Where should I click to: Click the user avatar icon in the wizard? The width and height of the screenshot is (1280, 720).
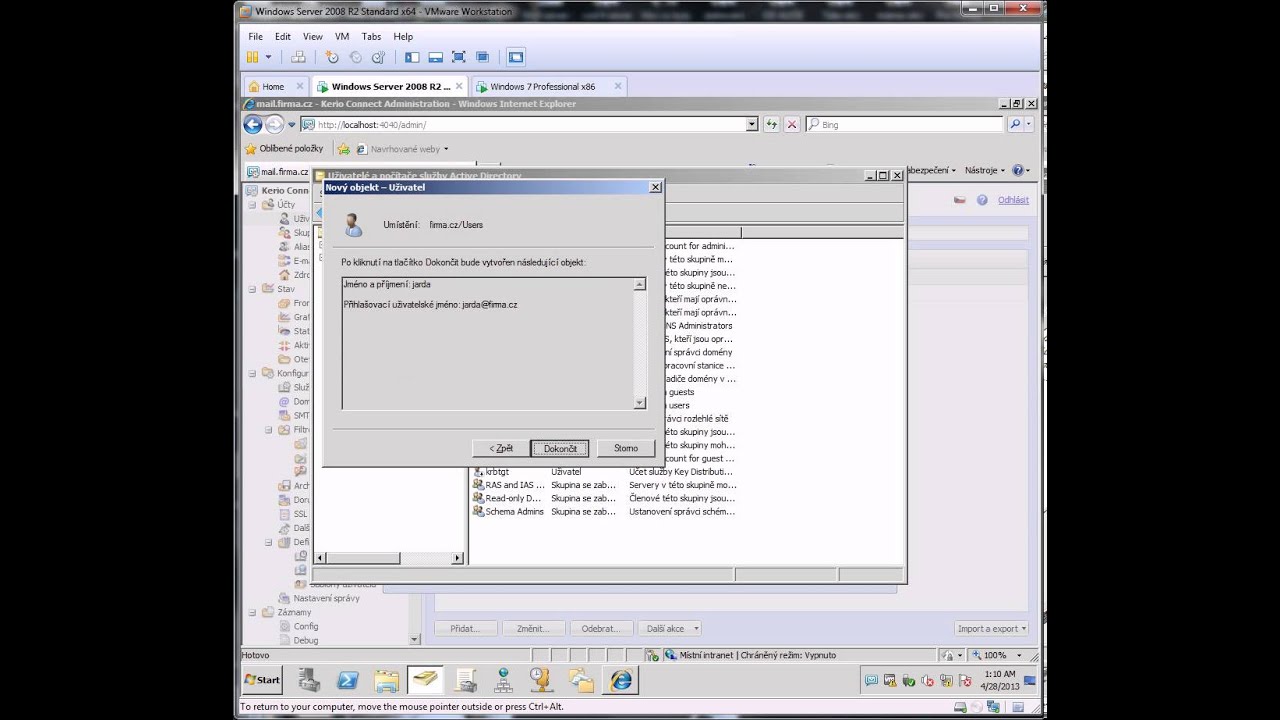(352, 224)
